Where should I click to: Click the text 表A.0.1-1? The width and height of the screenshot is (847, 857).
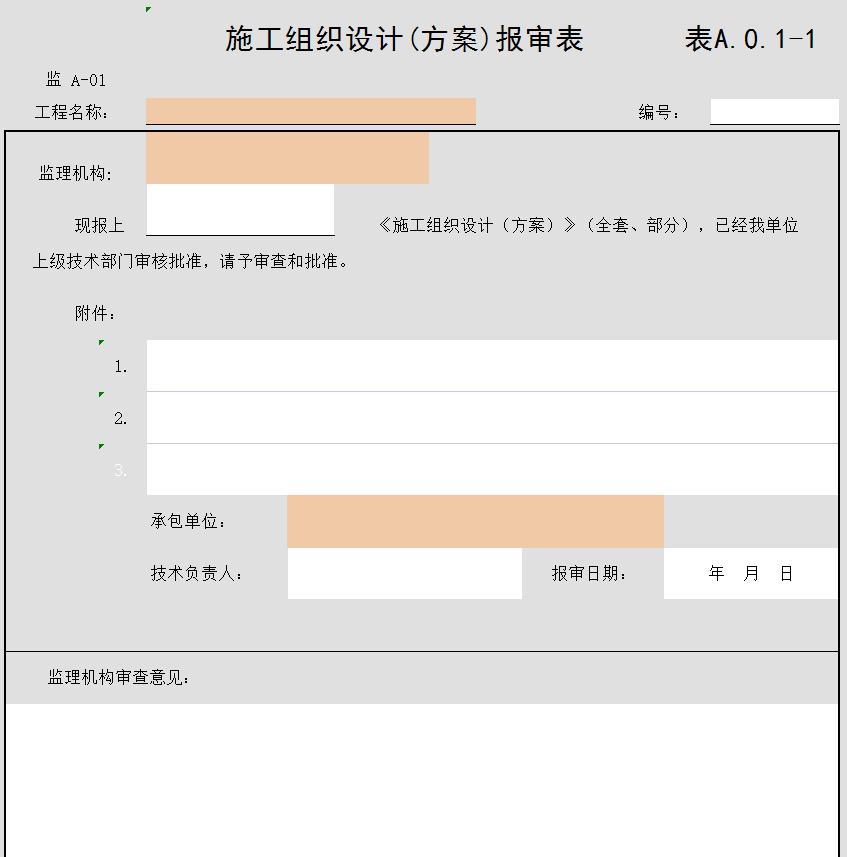pos(750,39)
